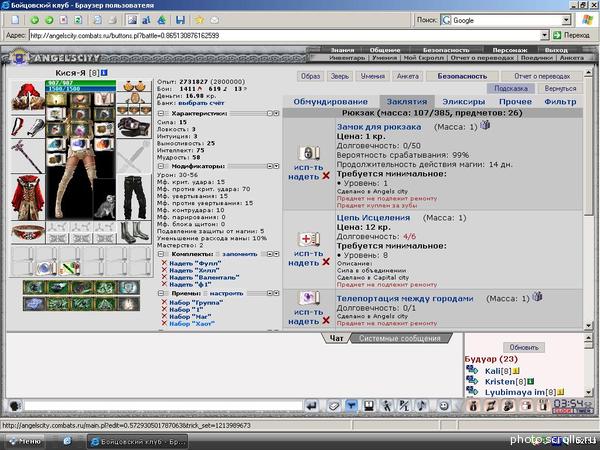This screenshot has height=450, width=600.
Task: Click the gift icon next to Телепортация между городами
Action: click(x=537, y=297)
